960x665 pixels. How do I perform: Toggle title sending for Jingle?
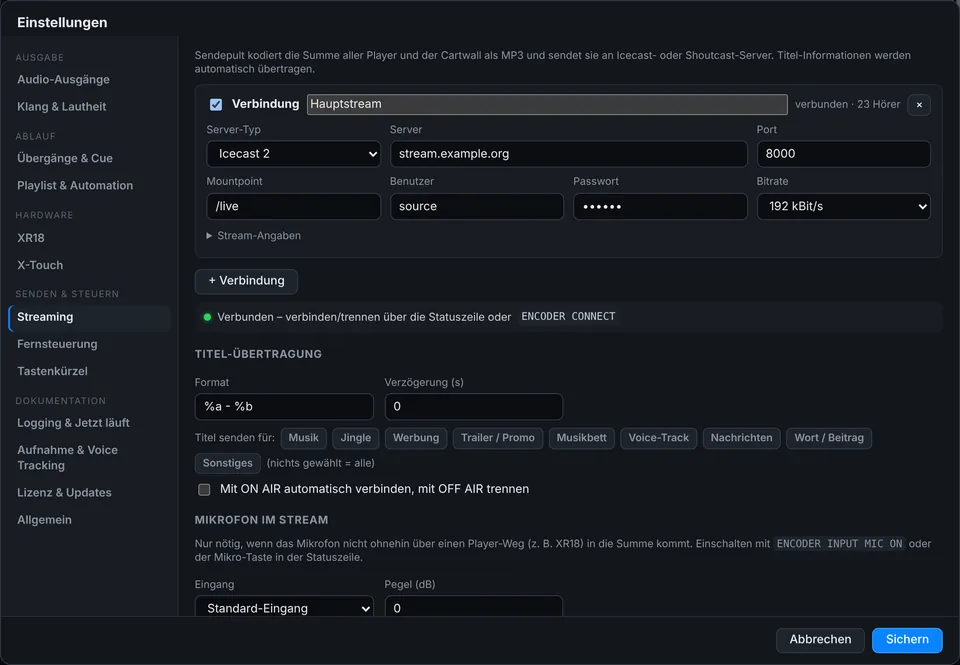pos(356,438)
